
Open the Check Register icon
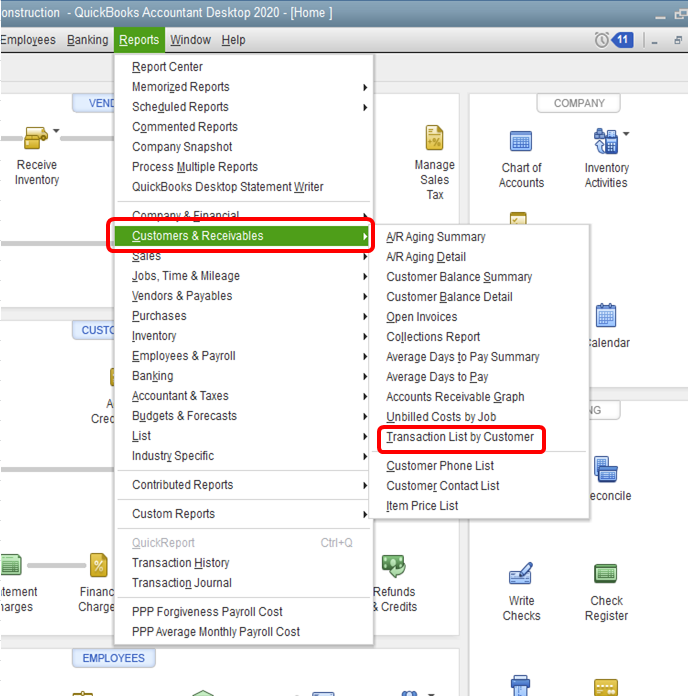click(x=605, y=573)
